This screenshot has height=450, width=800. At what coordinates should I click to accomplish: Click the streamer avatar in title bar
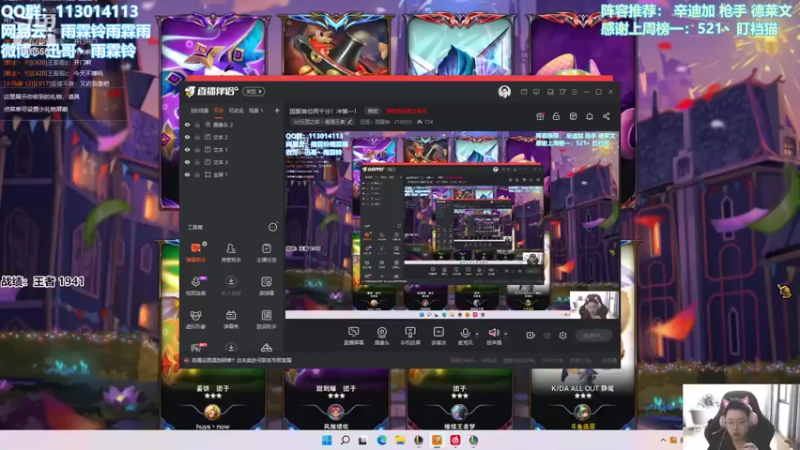[504, 92]
